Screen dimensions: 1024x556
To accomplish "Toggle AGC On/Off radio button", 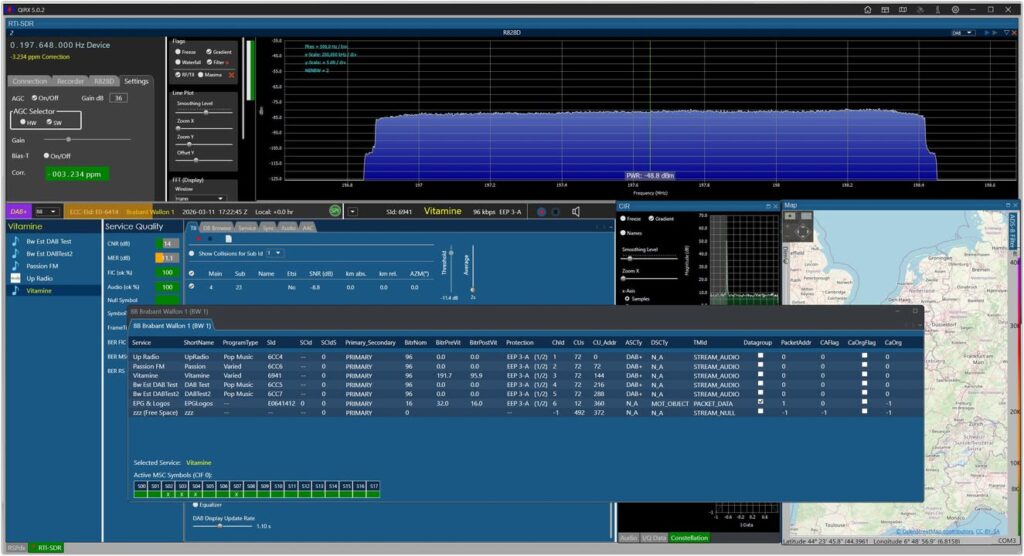I will pos(36,98).
